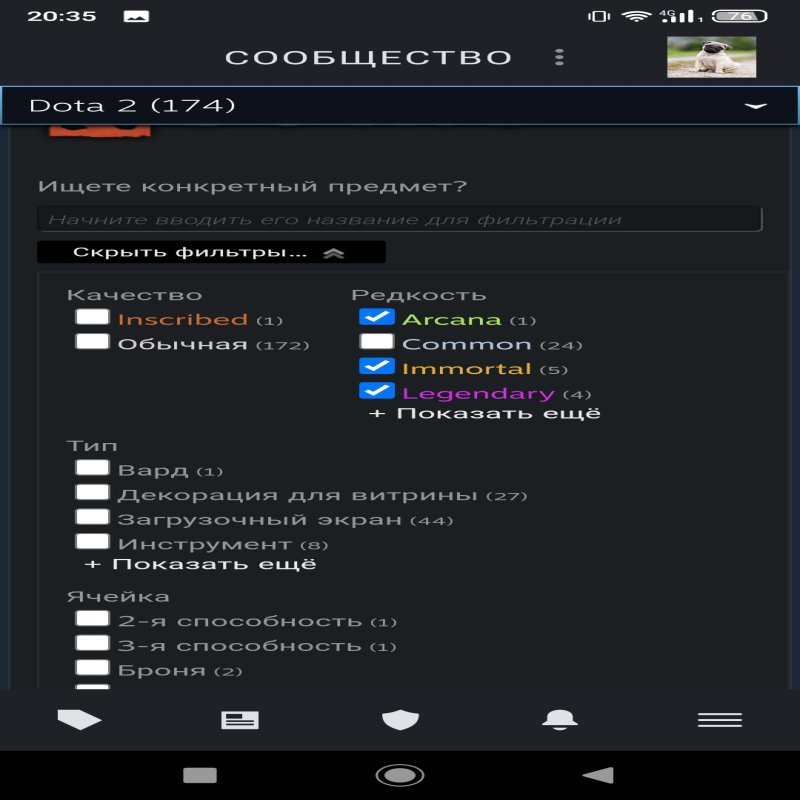Enable the Common rarity checkbox
Image resolution: width=800 pixels, height=800 pixels.
point(377,343)
